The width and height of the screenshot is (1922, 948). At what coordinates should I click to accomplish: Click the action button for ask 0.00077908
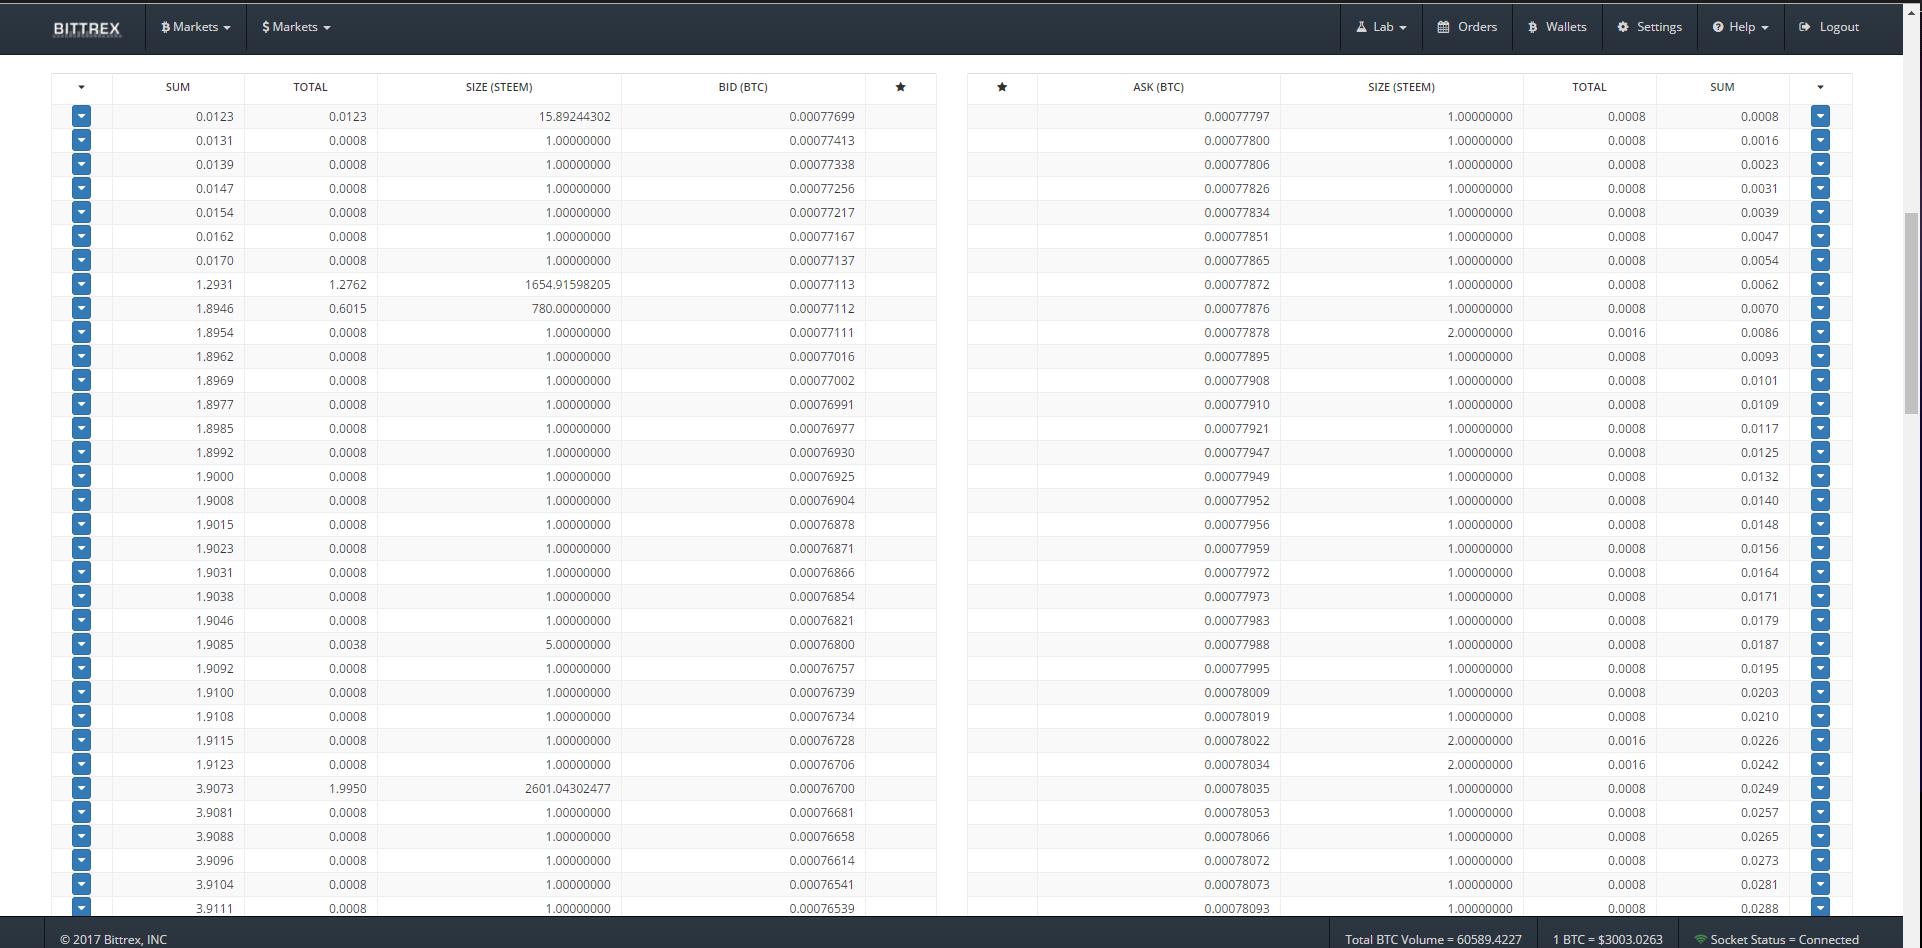click(1820, 380)
